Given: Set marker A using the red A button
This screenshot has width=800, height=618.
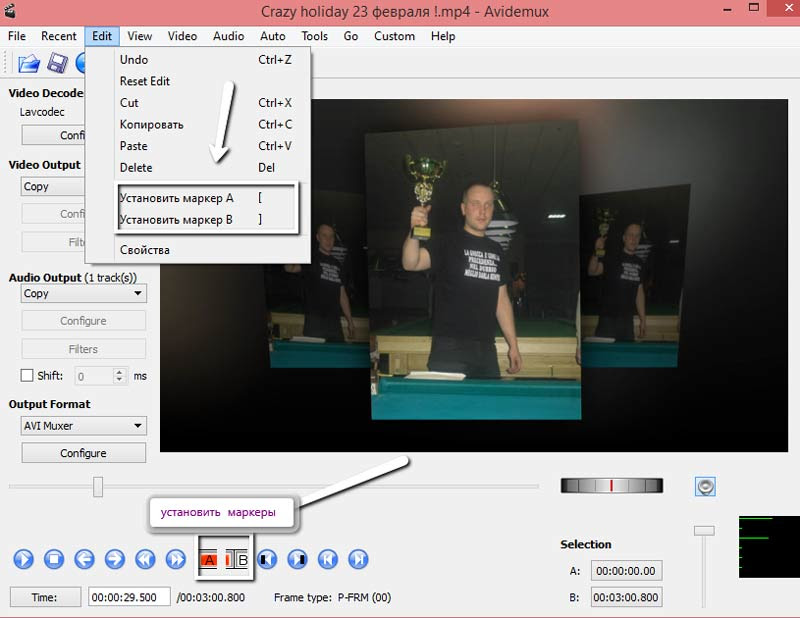Looking at the screenshot, I should (209, 560).
